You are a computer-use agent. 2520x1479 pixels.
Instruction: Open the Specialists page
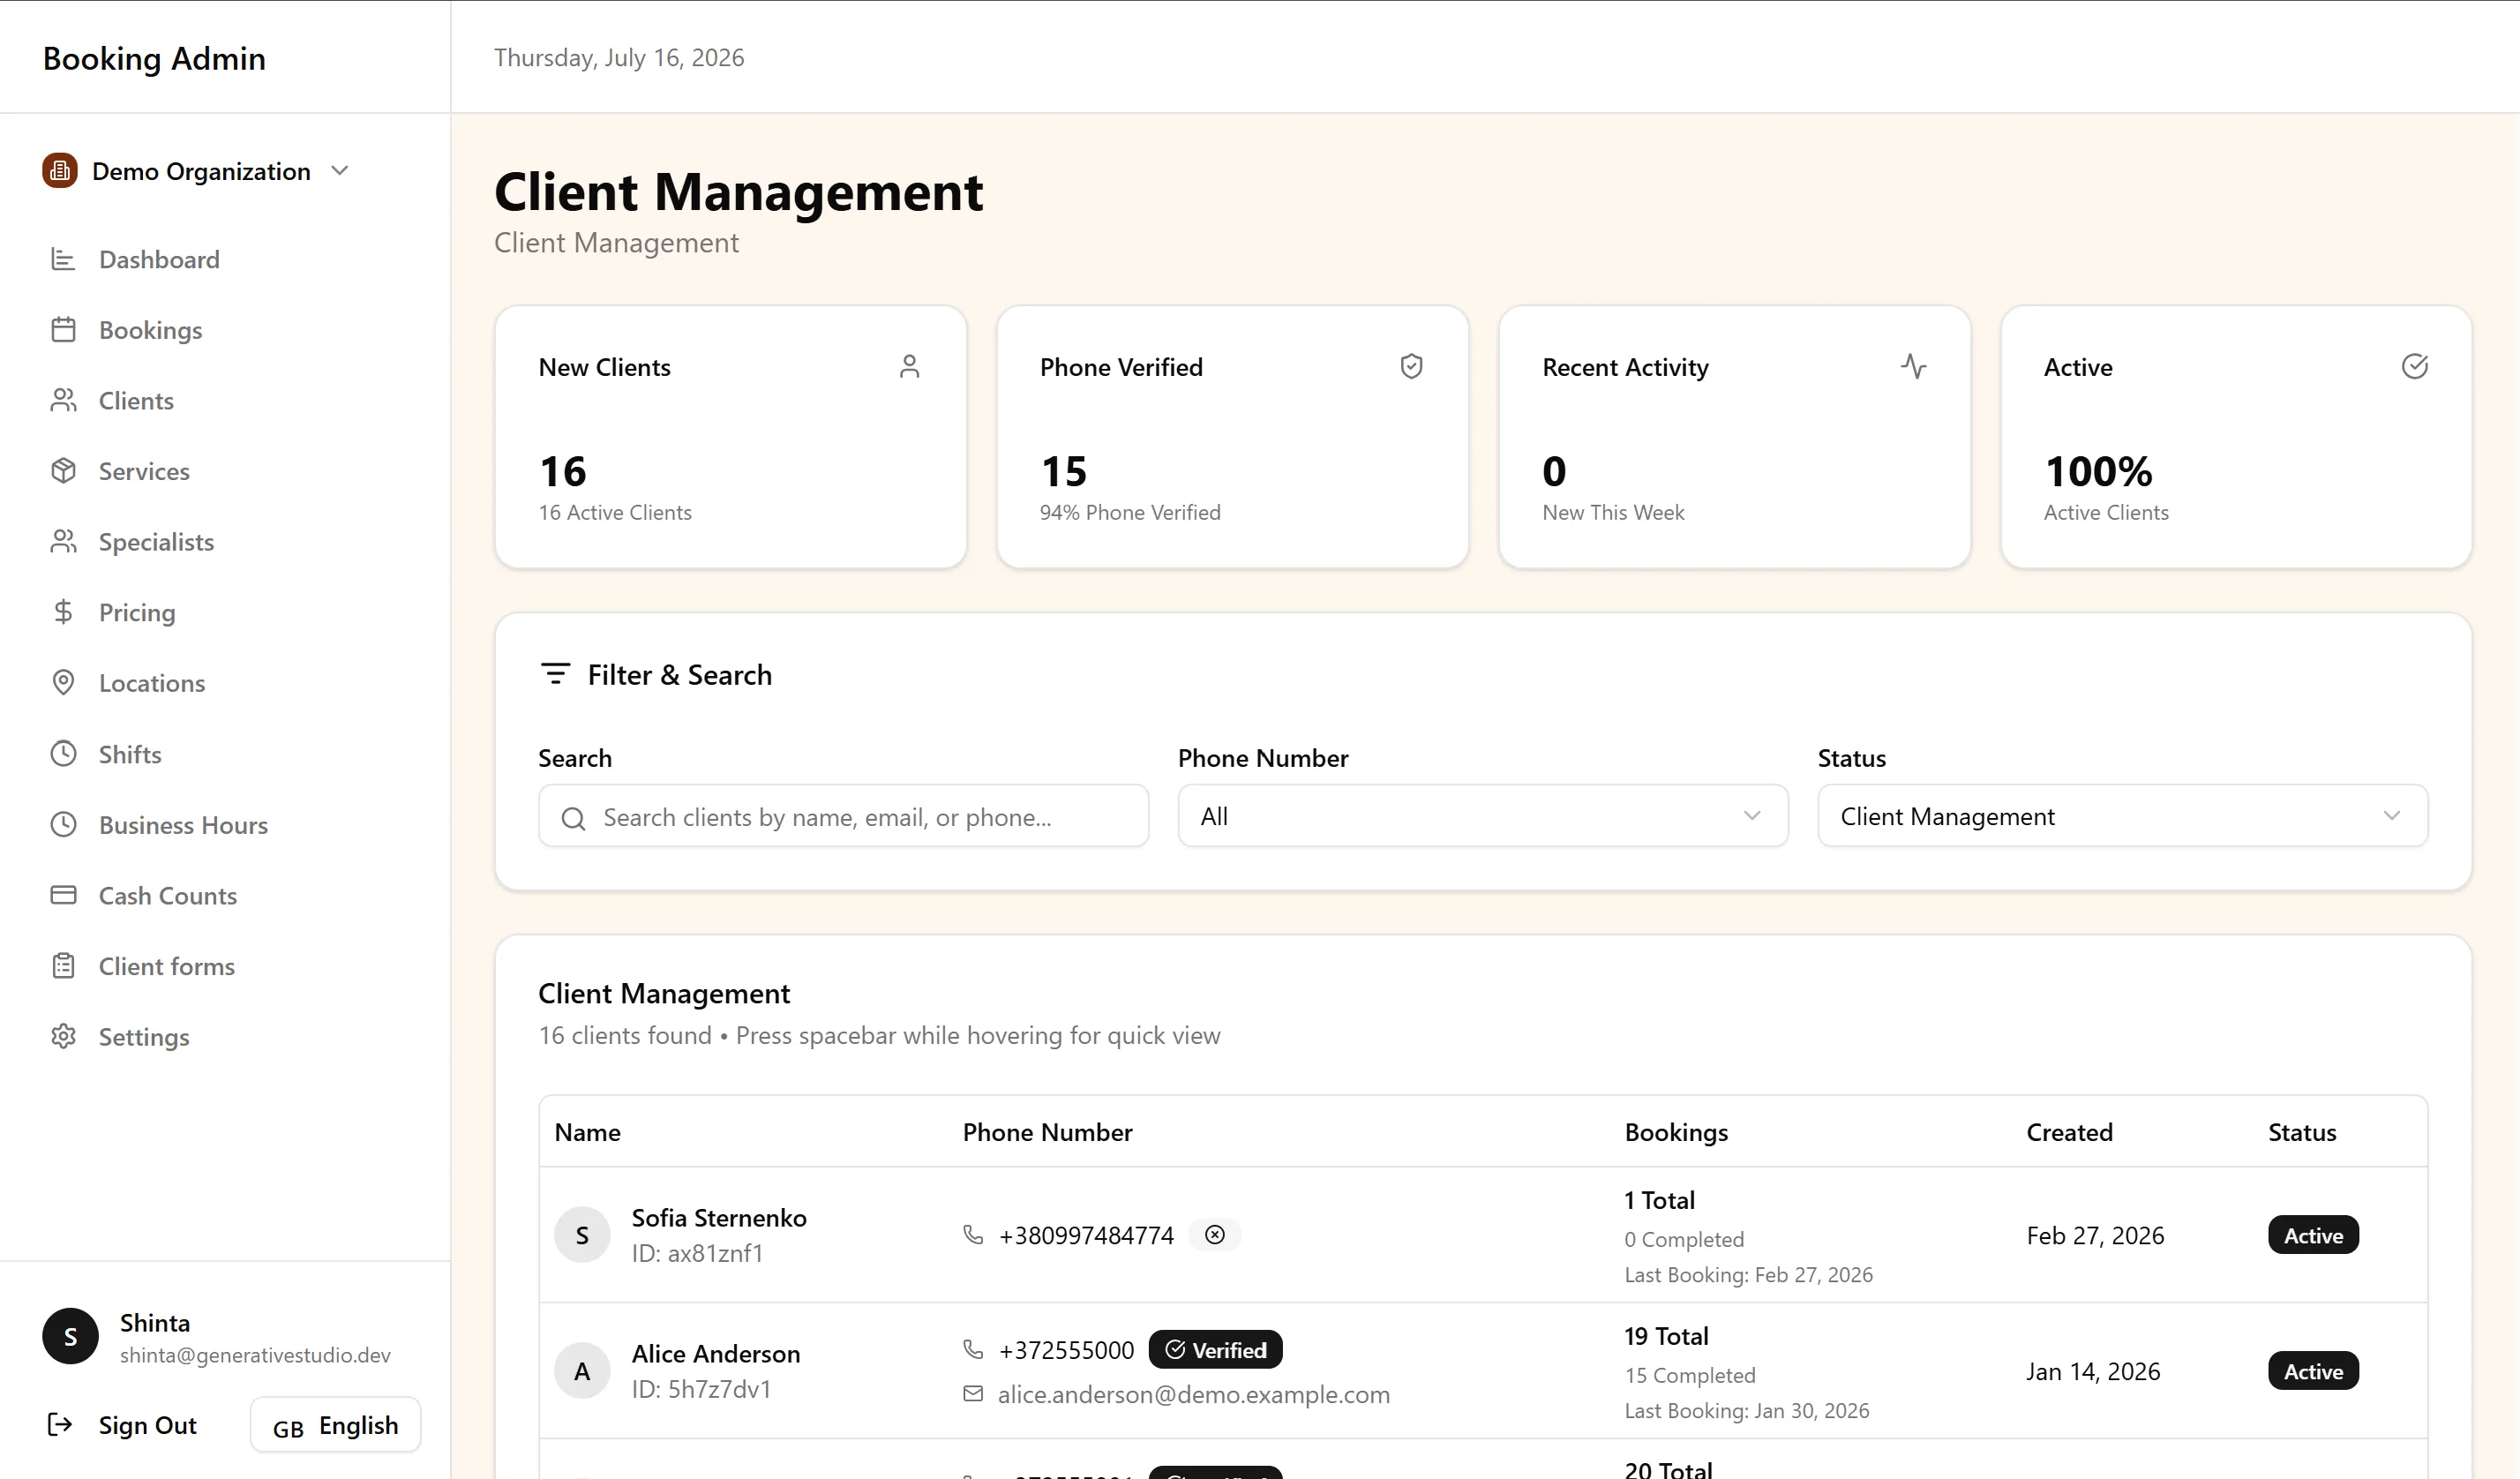click(x=156, y=541)
